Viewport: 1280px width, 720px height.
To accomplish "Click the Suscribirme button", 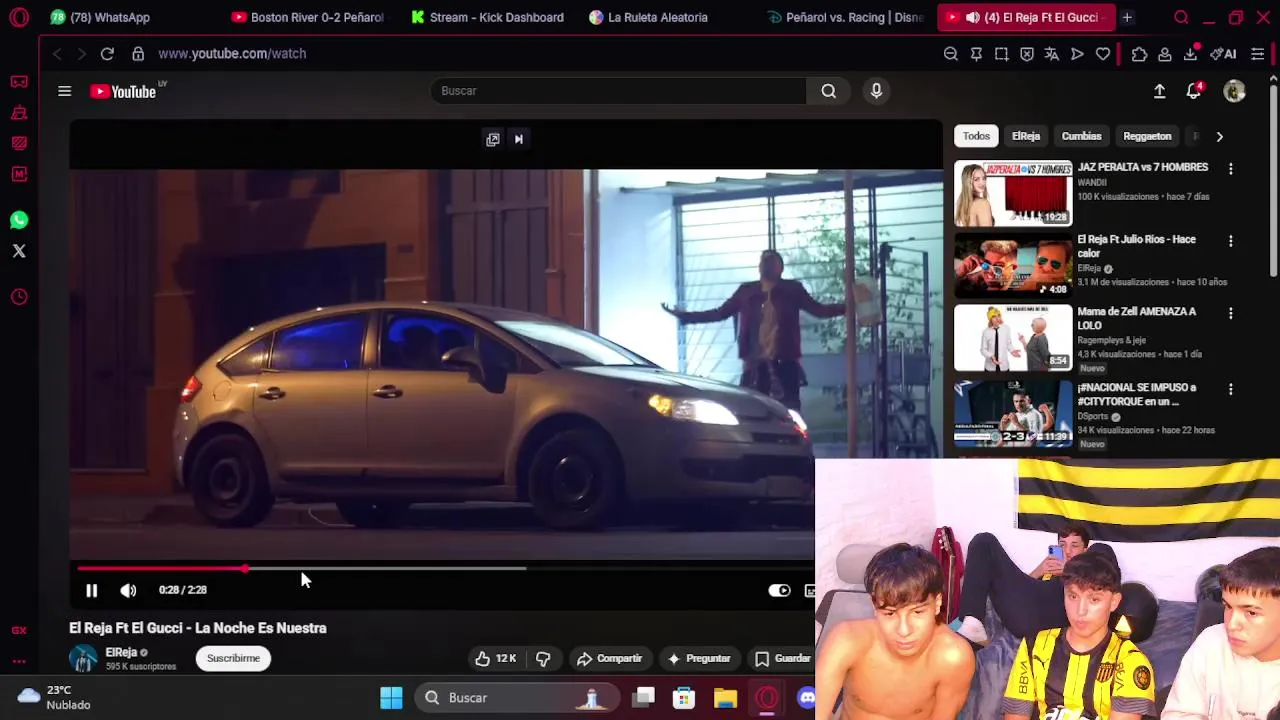I will coord(233,658).
